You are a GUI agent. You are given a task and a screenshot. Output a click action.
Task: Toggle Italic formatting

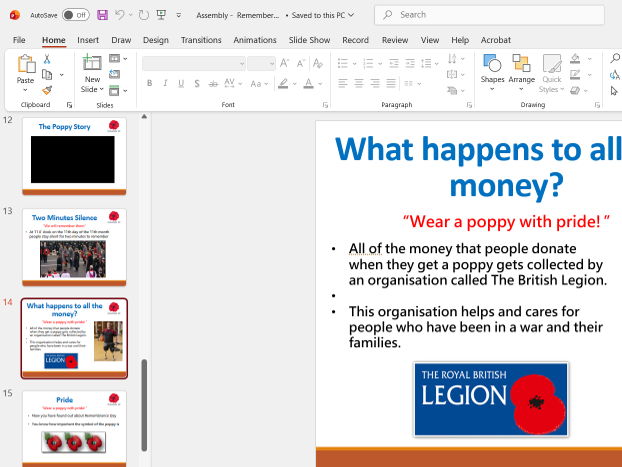click(165, 83)
